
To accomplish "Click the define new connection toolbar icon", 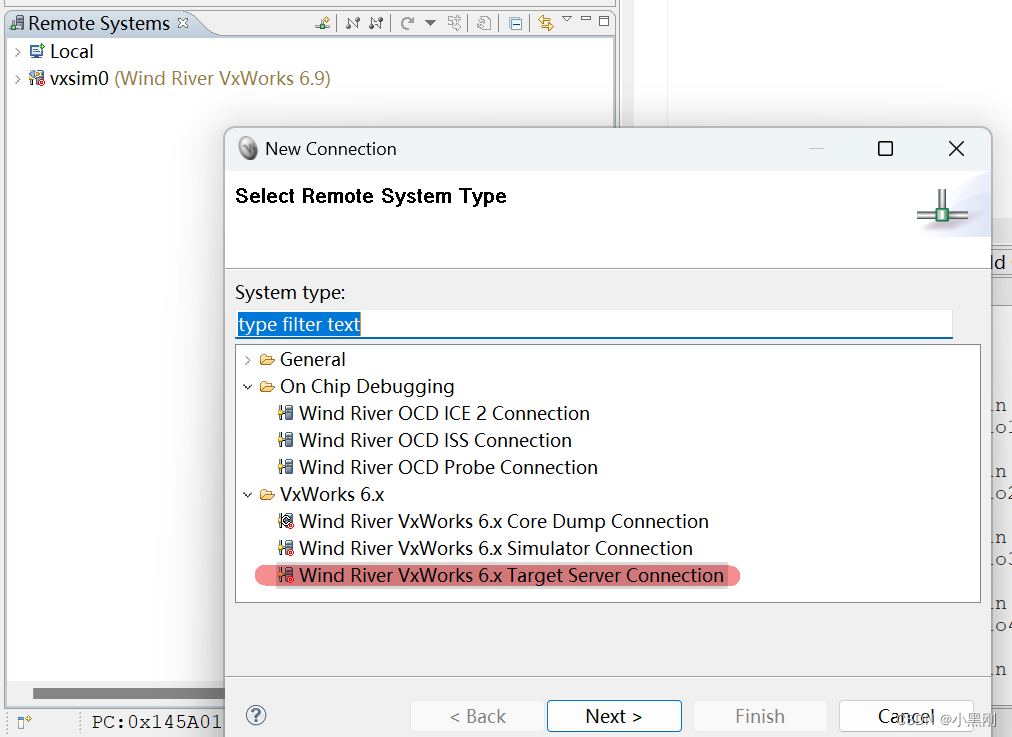I will 323,24.
